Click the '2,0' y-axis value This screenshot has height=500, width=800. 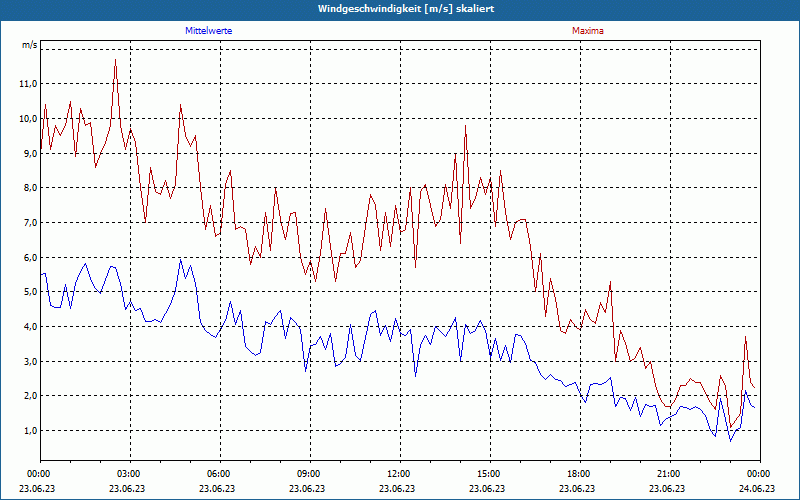30,396
